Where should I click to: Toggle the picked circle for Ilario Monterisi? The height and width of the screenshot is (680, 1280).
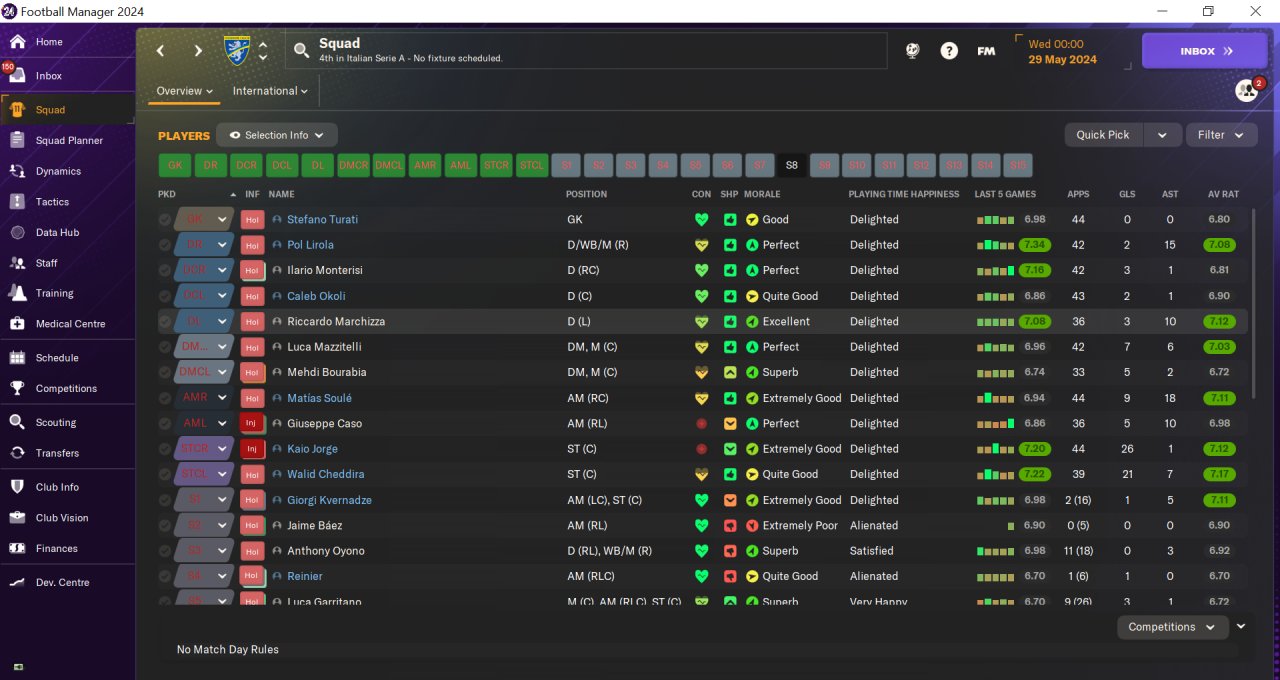click(x=165, y=270)
